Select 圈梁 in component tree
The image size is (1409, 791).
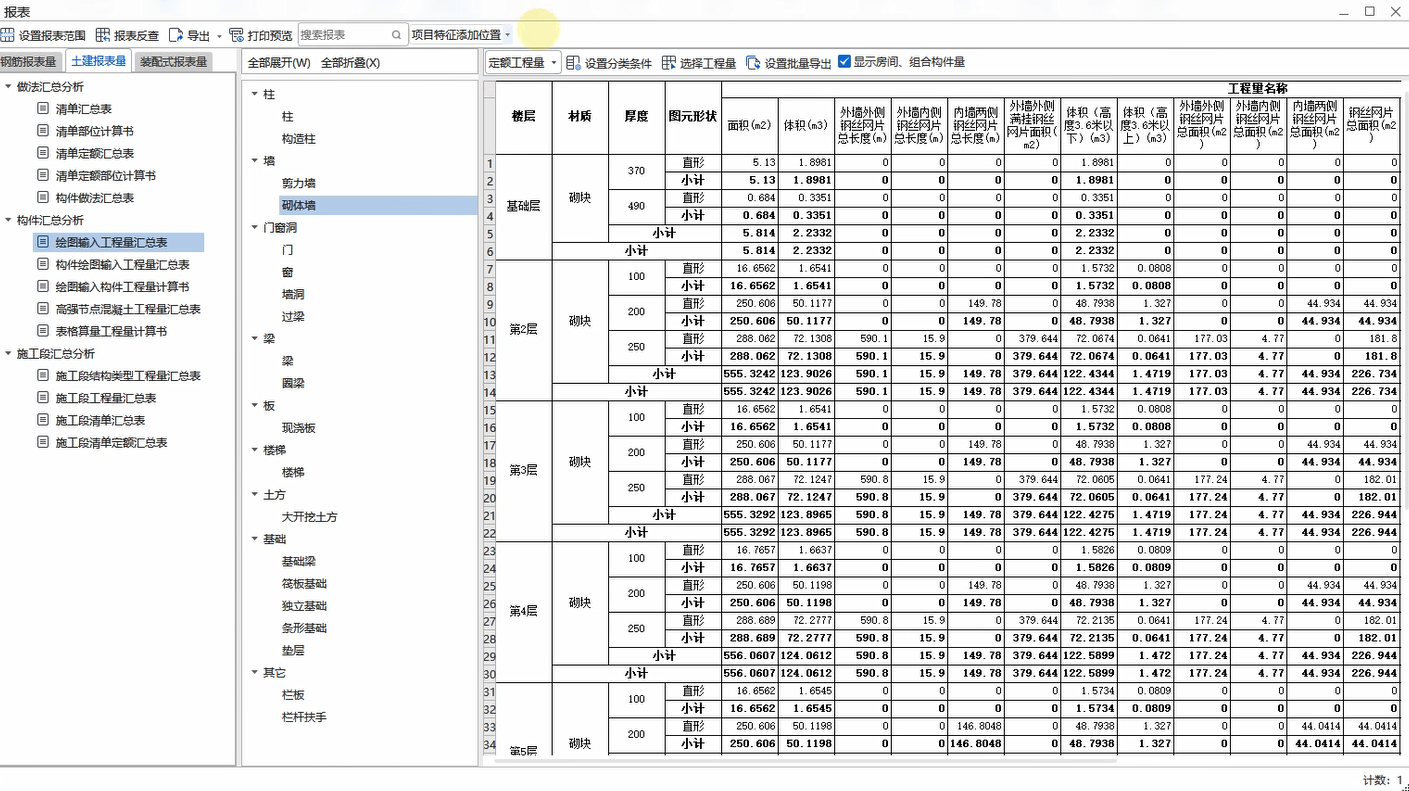coord(293,383)
